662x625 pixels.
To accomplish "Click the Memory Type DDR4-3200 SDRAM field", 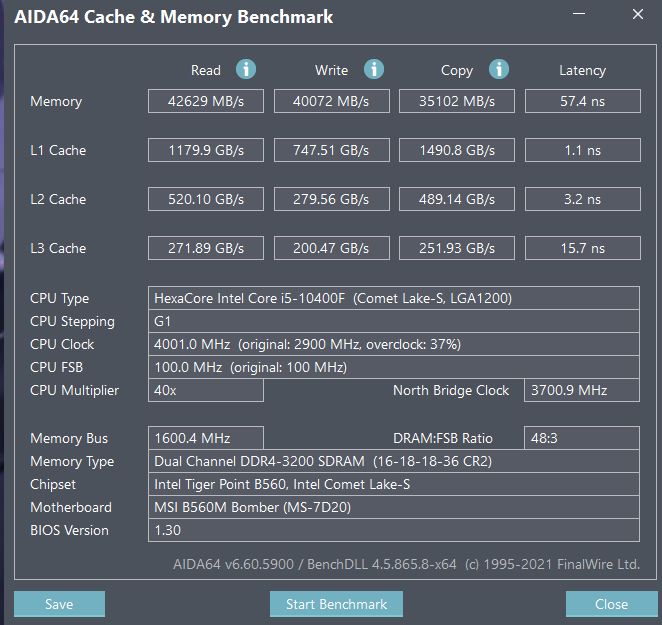I will (x=394, y=461).
